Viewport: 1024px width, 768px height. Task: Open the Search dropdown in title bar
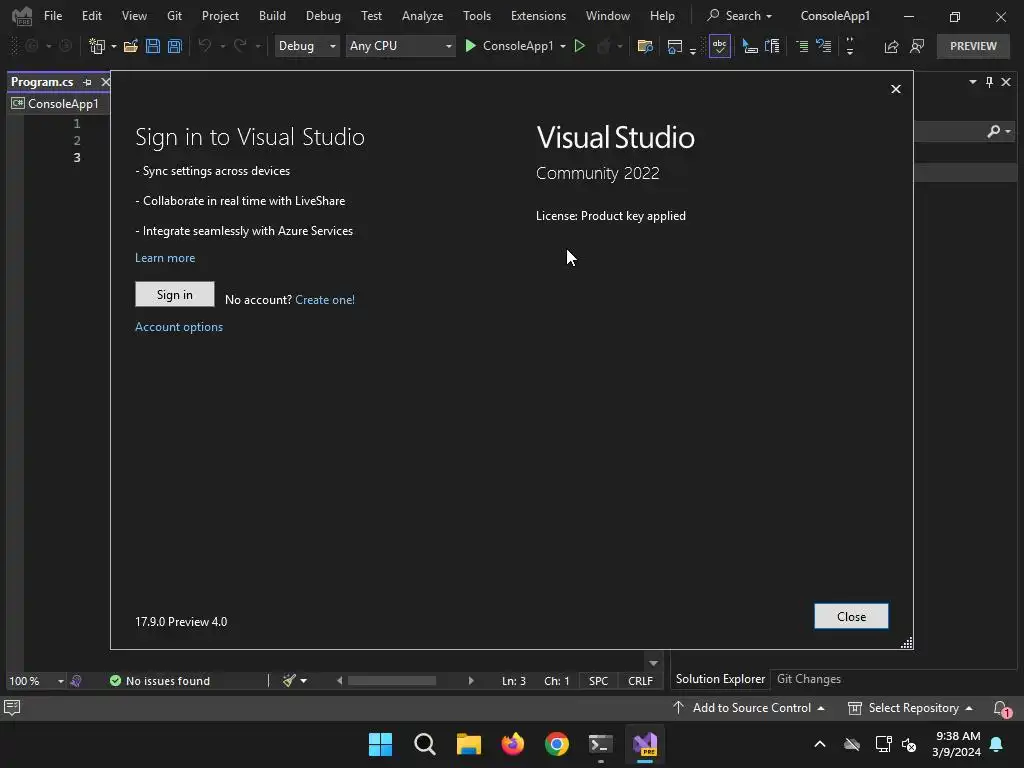740,16
